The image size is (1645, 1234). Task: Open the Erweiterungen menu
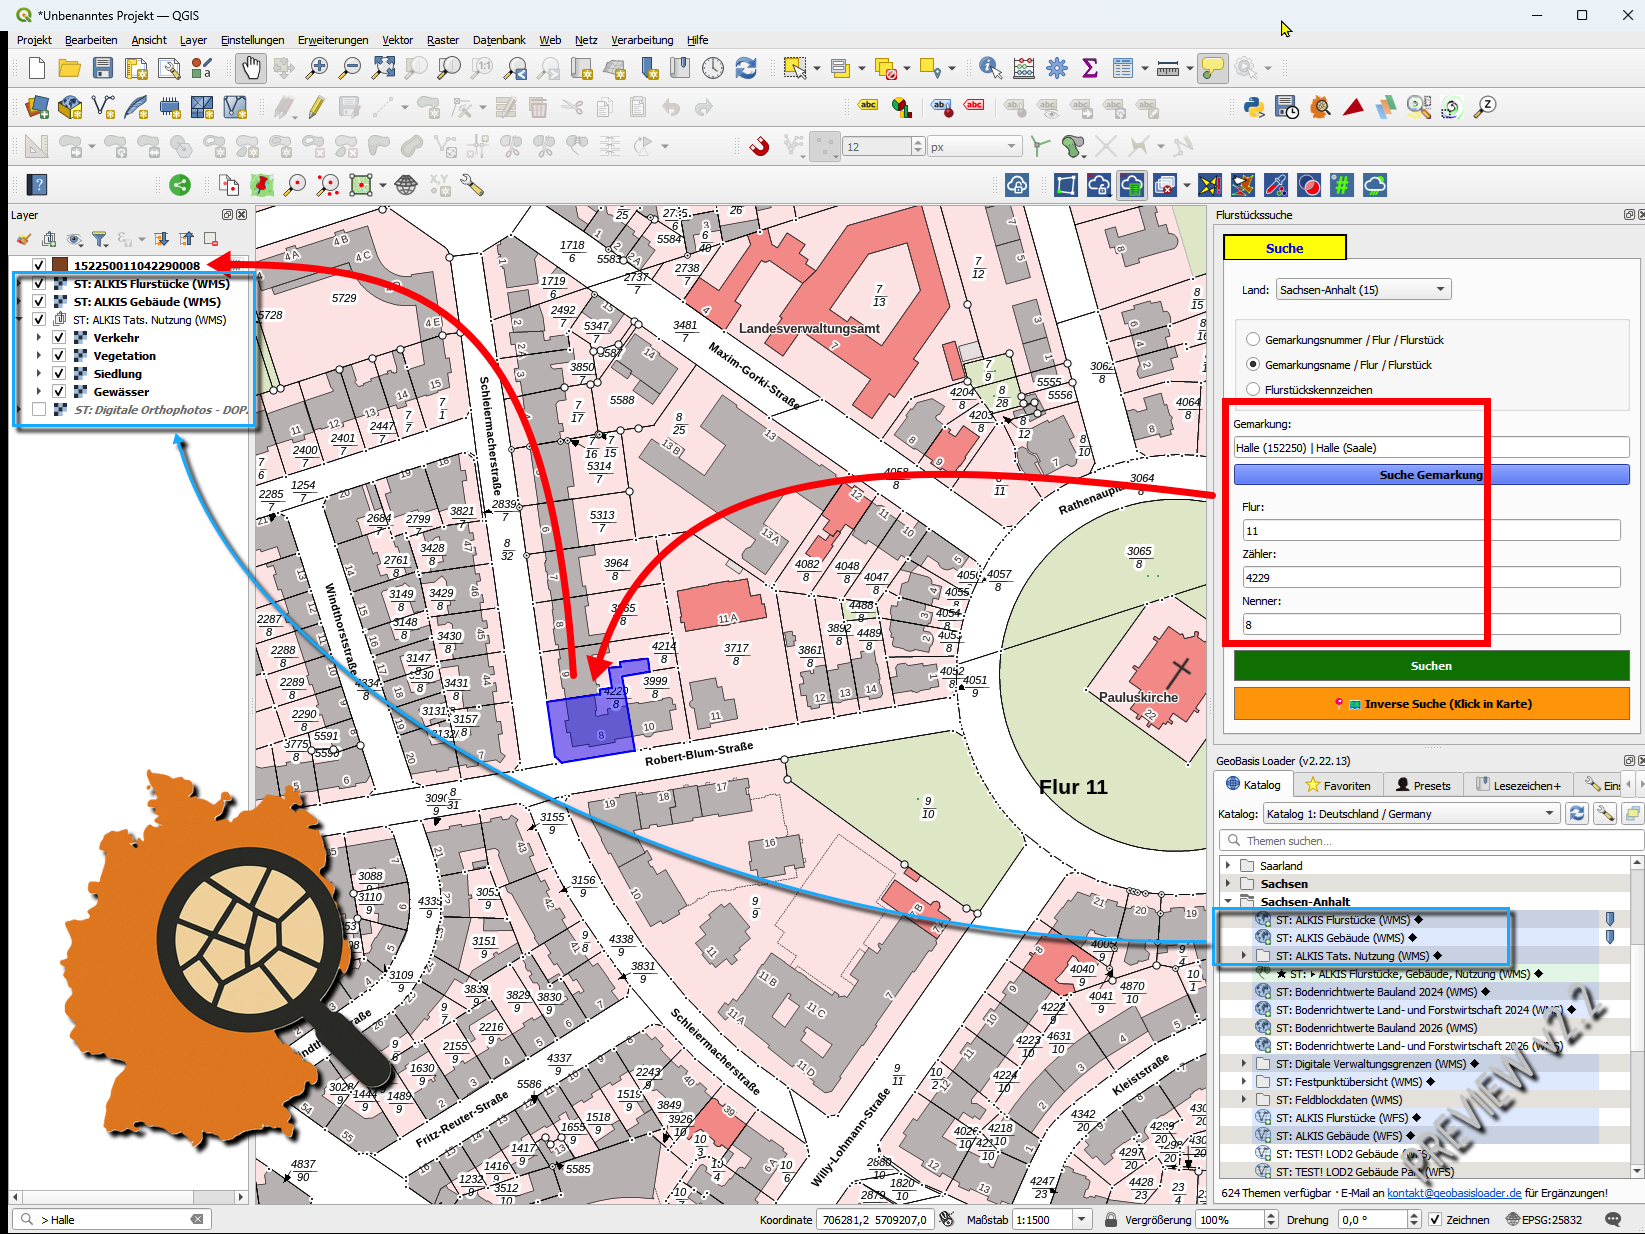click(333, 40)
